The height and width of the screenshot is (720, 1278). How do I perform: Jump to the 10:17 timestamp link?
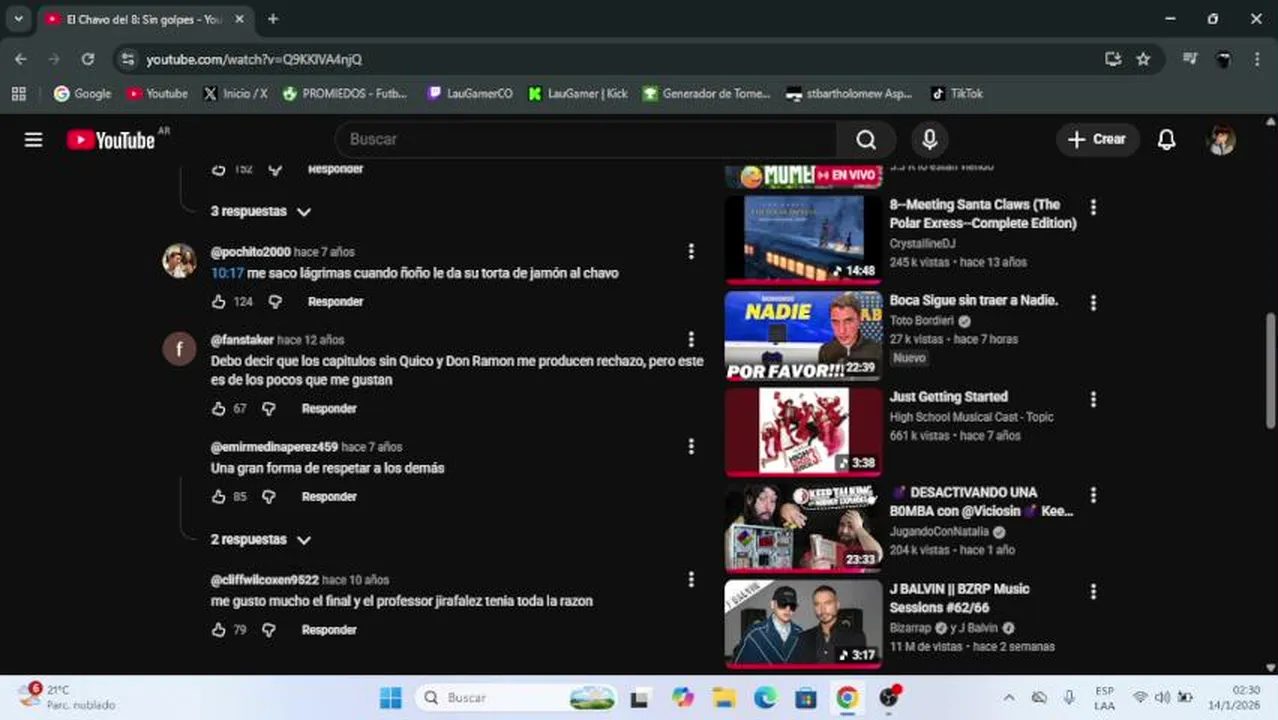(x=227, y=273)
